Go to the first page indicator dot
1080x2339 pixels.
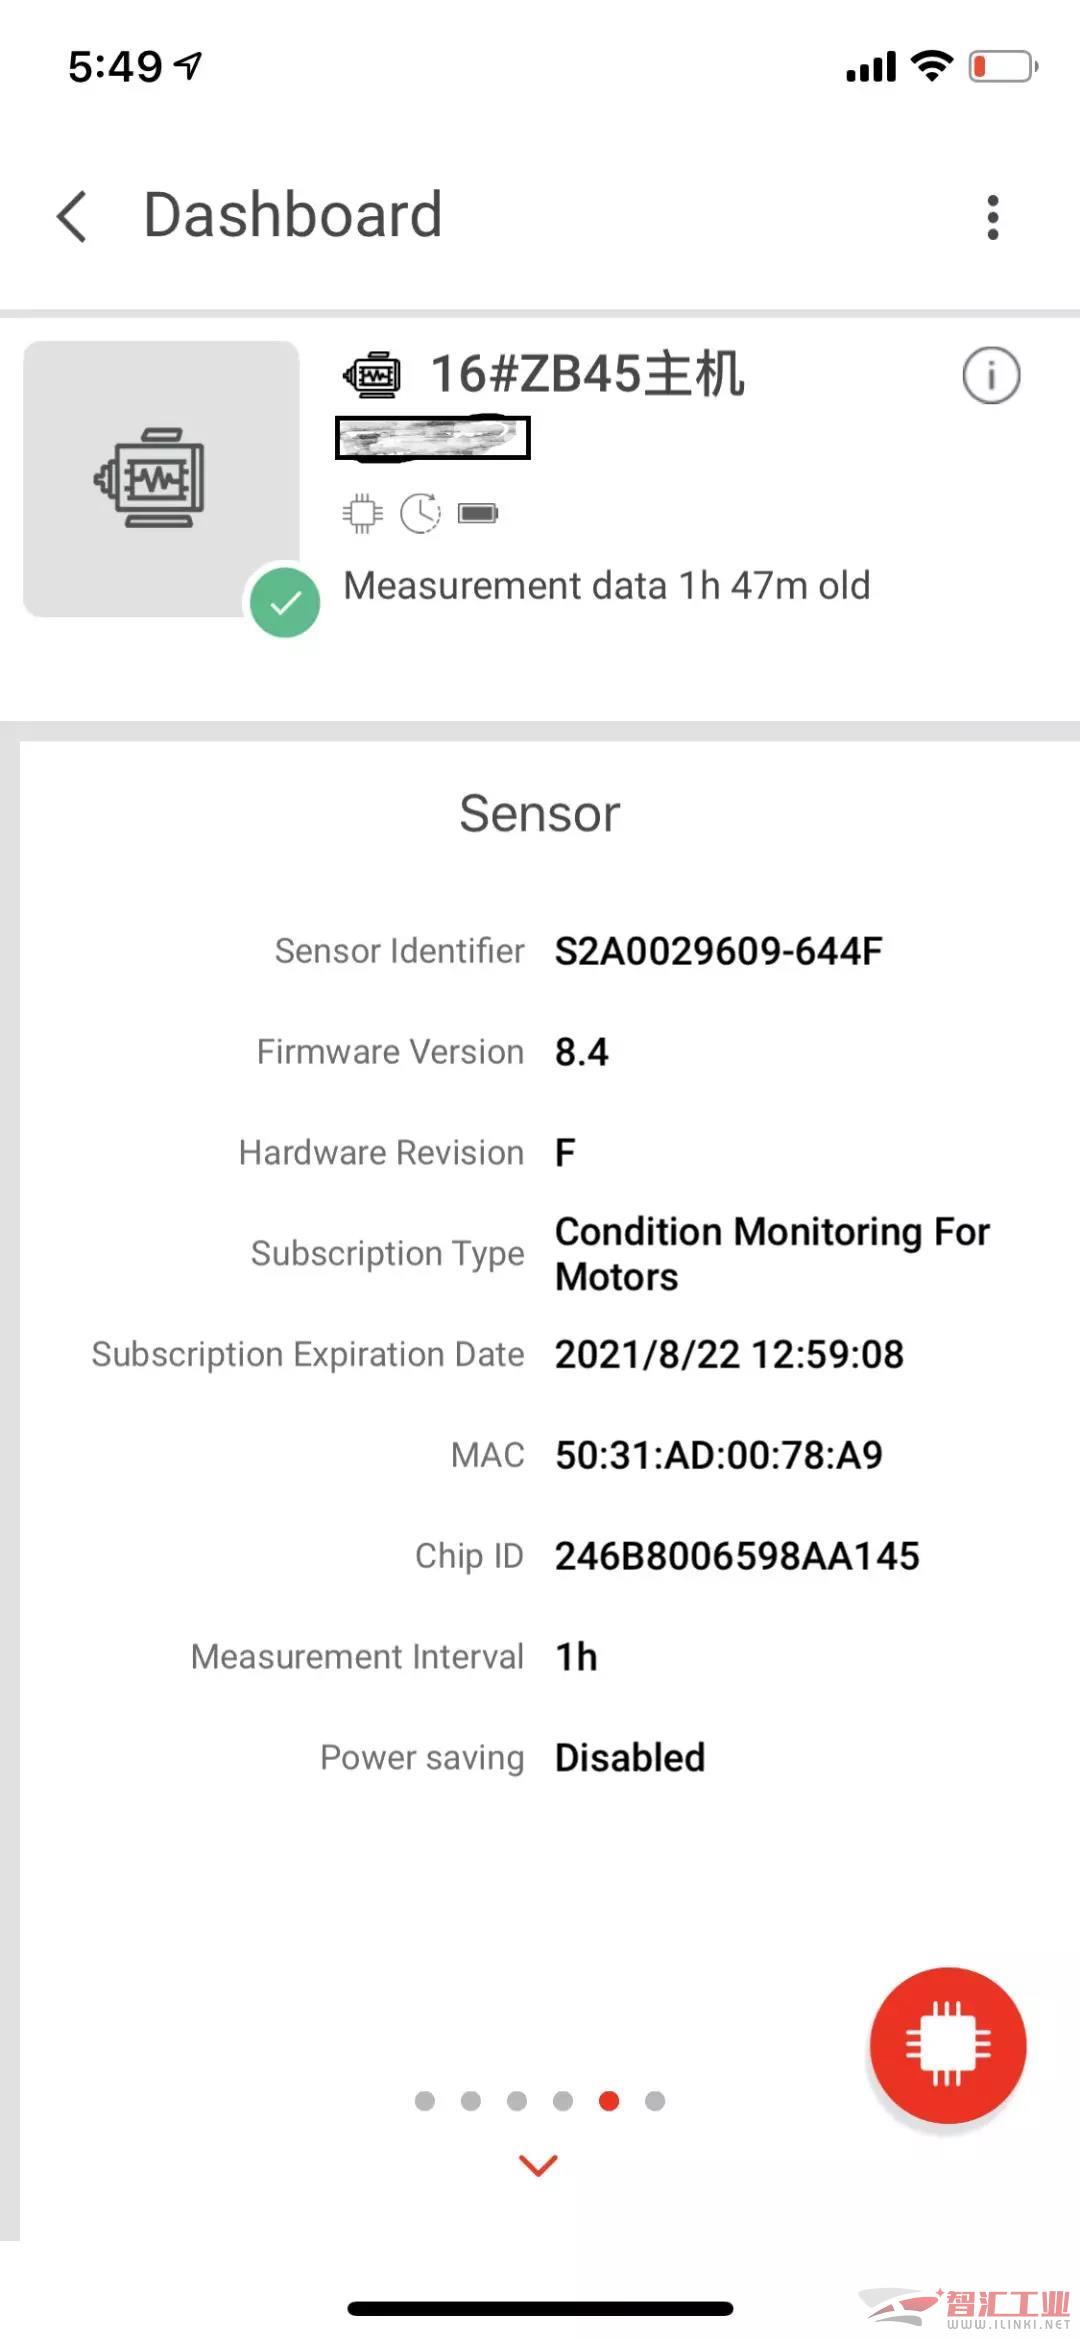(x=425, y=2101)
